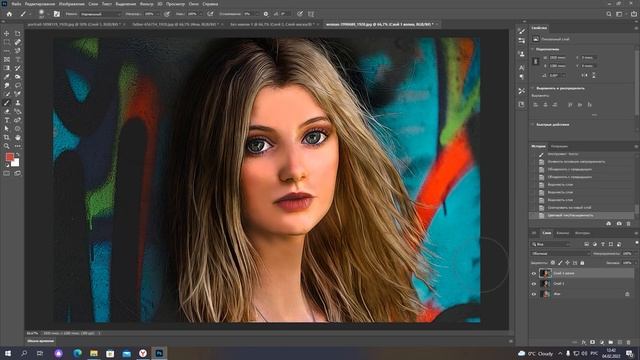This screenshot has height=360, width=640.
Task: Open the smoothing options gear
Action: coord(266,14)
